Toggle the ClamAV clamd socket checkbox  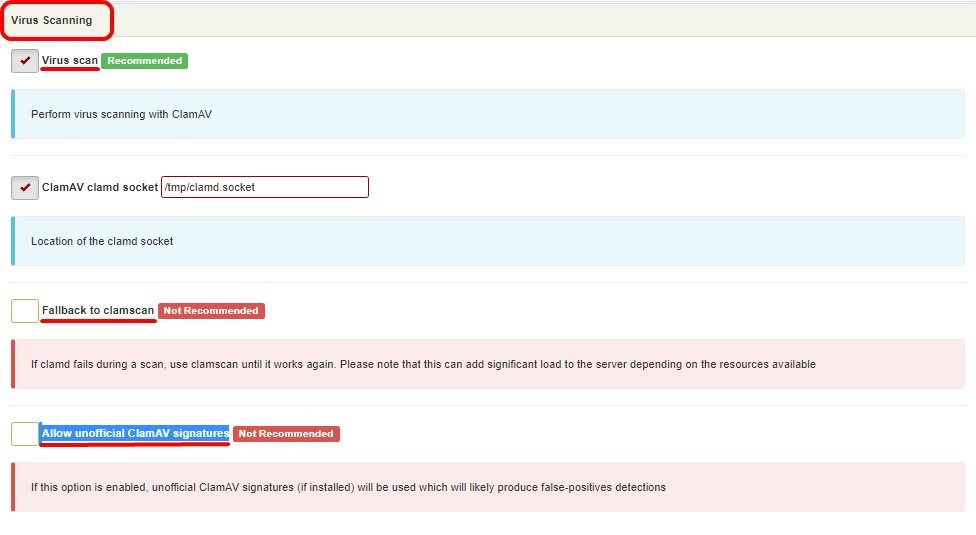[x=25, y=187]
